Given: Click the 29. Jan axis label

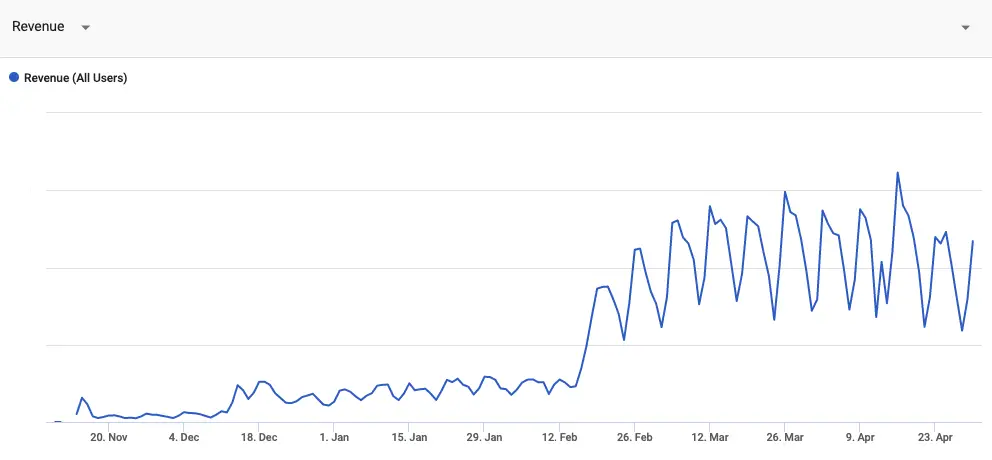Looking at the screenshot, I should (484, 437).
